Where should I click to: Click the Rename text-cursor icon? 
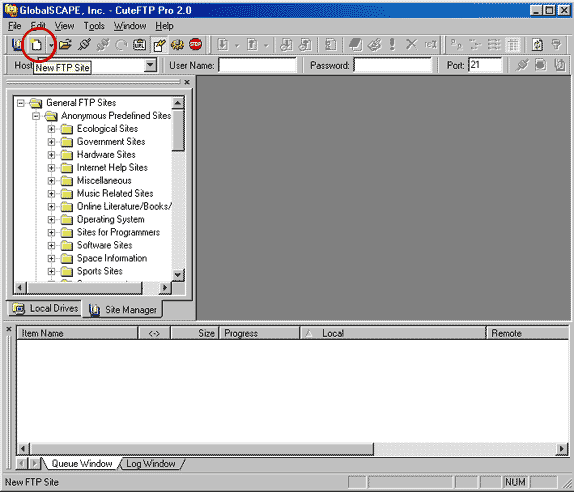coord(430,45)
